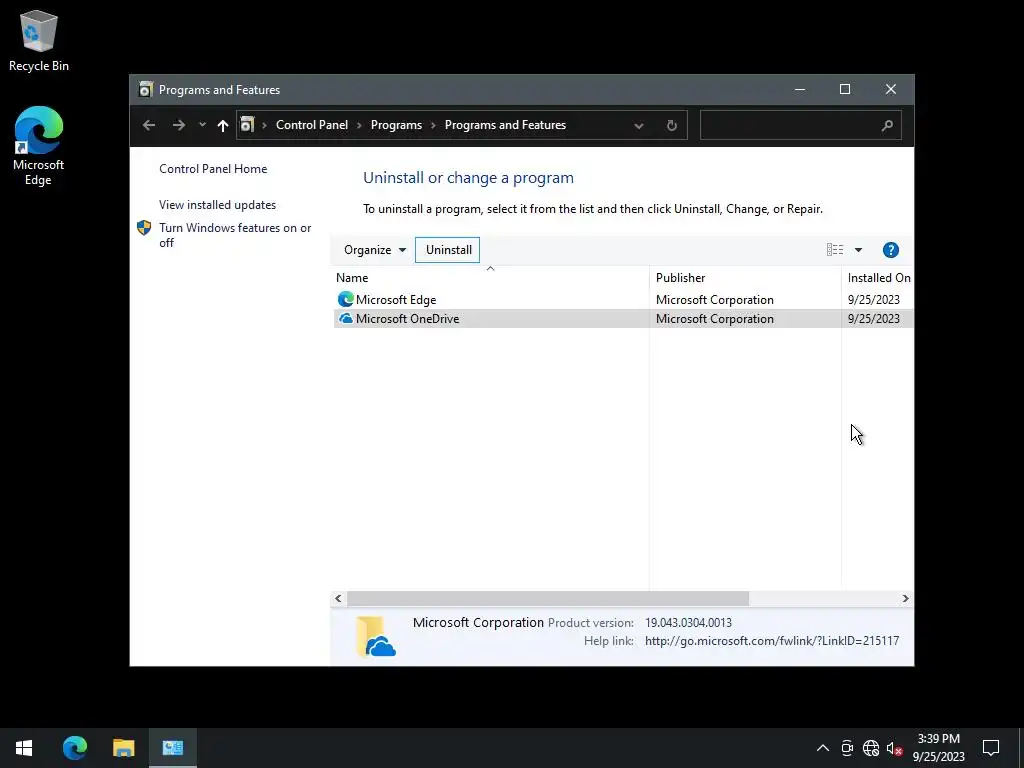The width and height of the screenshot is (1024, 768).
Task: Minimize the Programs and Features window
Action: point(800,89)
